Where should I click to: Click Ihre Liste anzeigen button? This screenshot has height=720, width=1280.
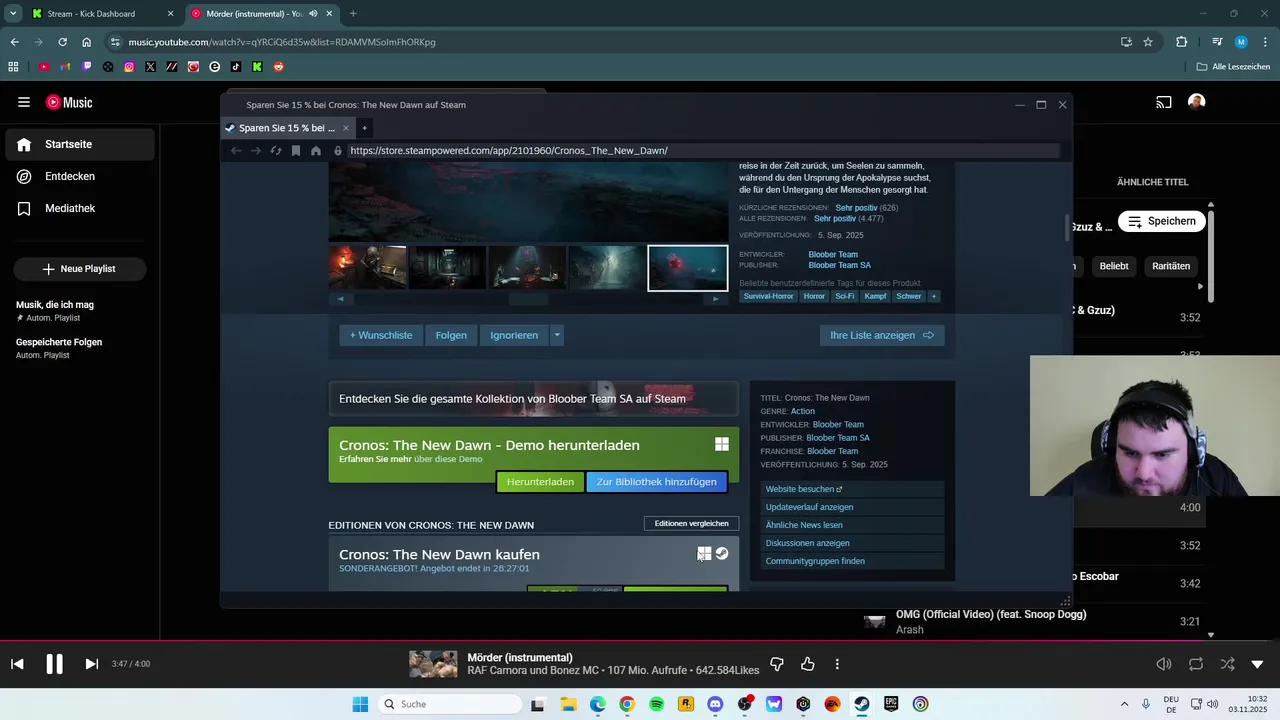(882, 335)
